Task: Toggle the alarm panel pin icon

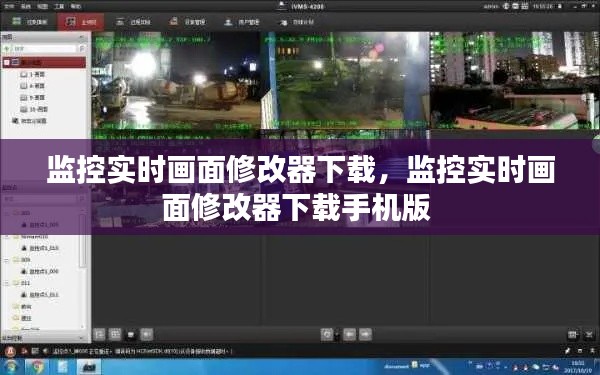Action: (568, 351)
